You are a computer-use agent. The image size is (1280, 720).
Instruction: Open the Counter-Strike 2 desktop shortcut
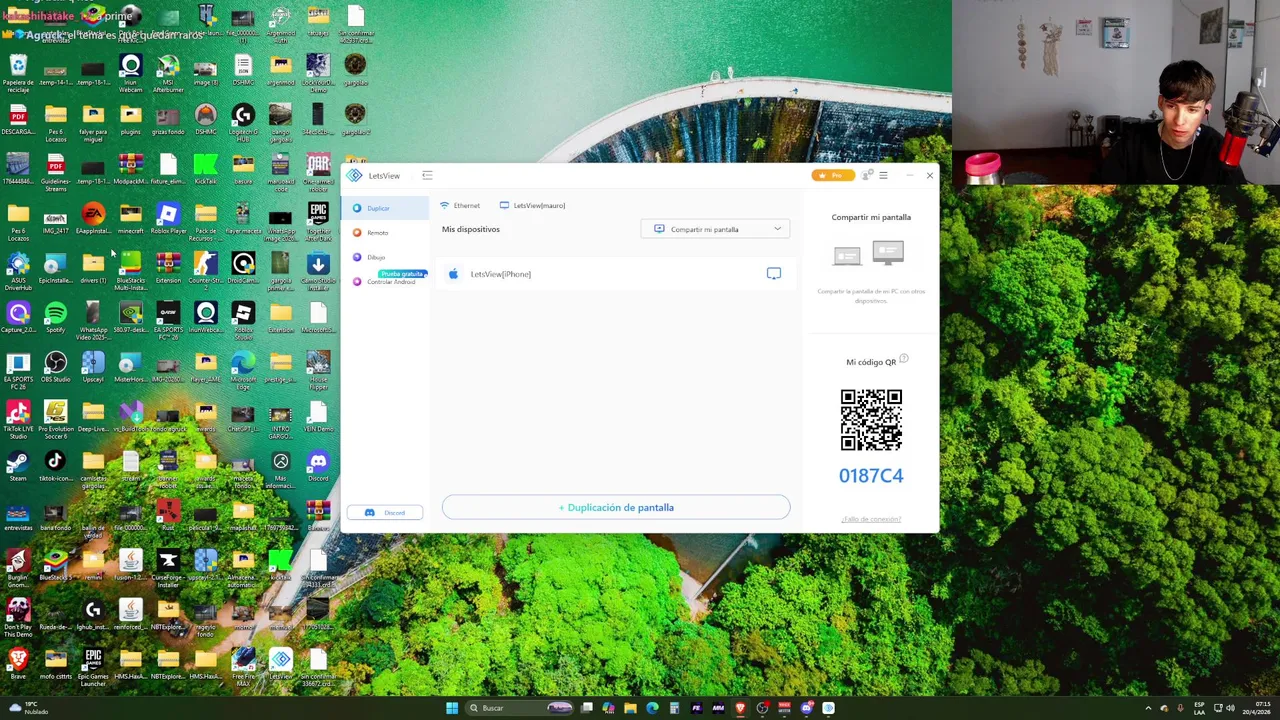(205, 270)
